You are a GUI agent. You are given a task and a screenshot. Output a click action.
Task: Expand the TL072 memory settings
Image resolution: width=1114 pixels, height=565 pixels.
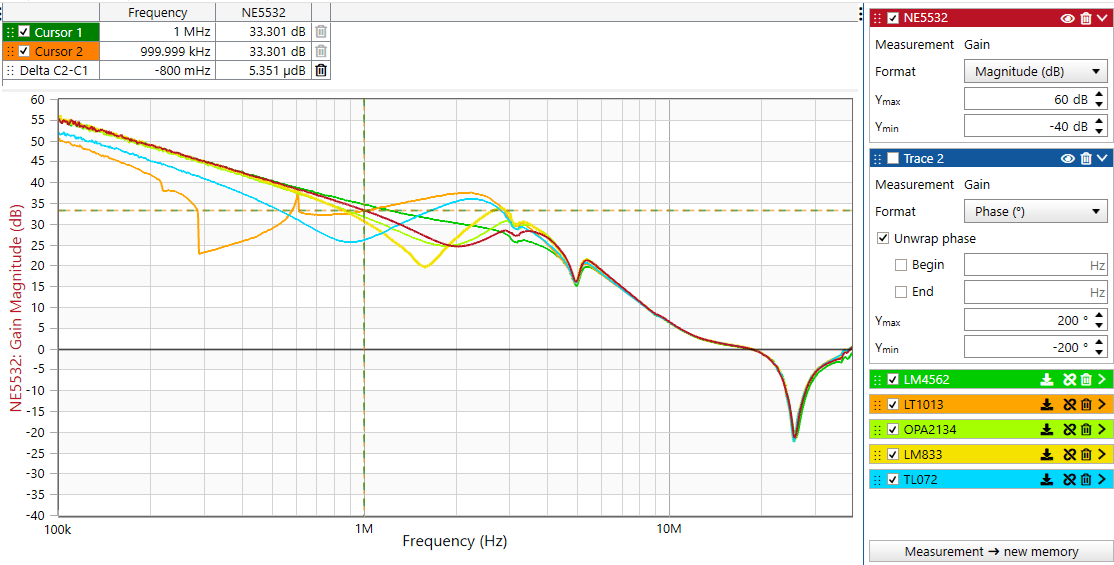[1102, 480]
